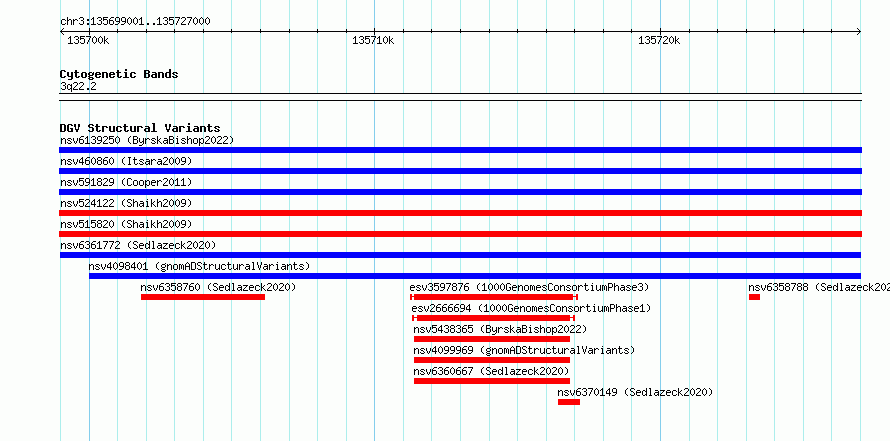Click the chr3:135699001..135727000 coordinate label
The image size is (890, 441).
point(135,22)
